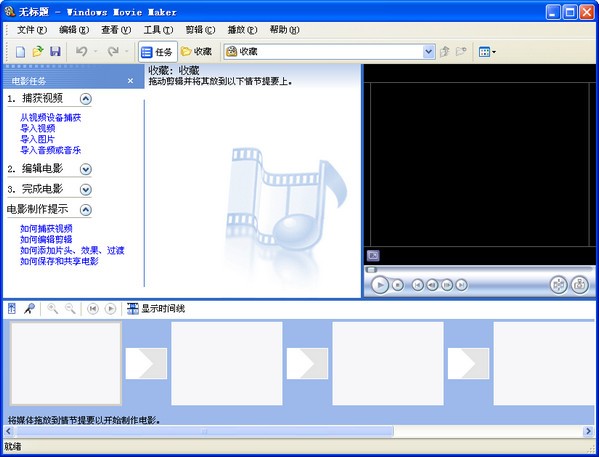The image size is (599, 457).
Task: Open the 收藏 collection combo box
Action: pos(329,52)
